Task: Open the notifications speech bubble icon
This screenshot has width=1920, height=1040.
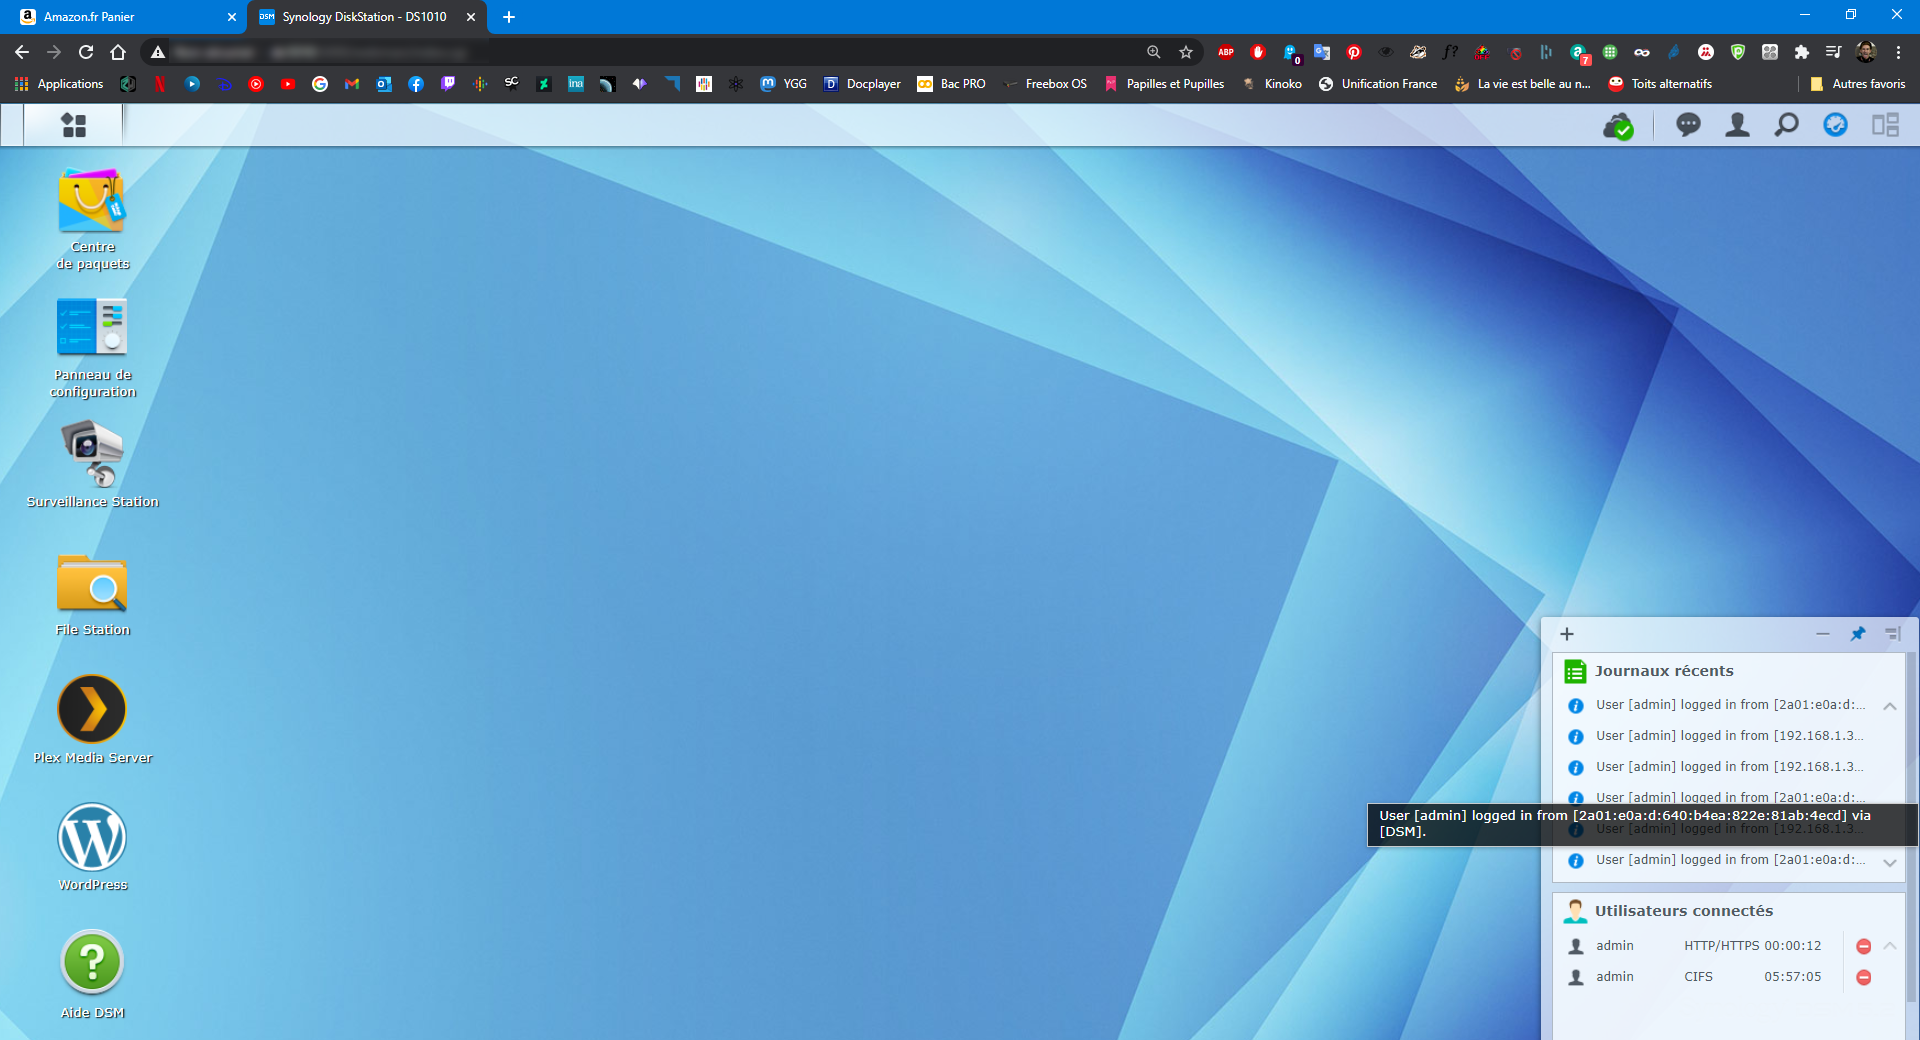Action: [x=1688, y=125]
